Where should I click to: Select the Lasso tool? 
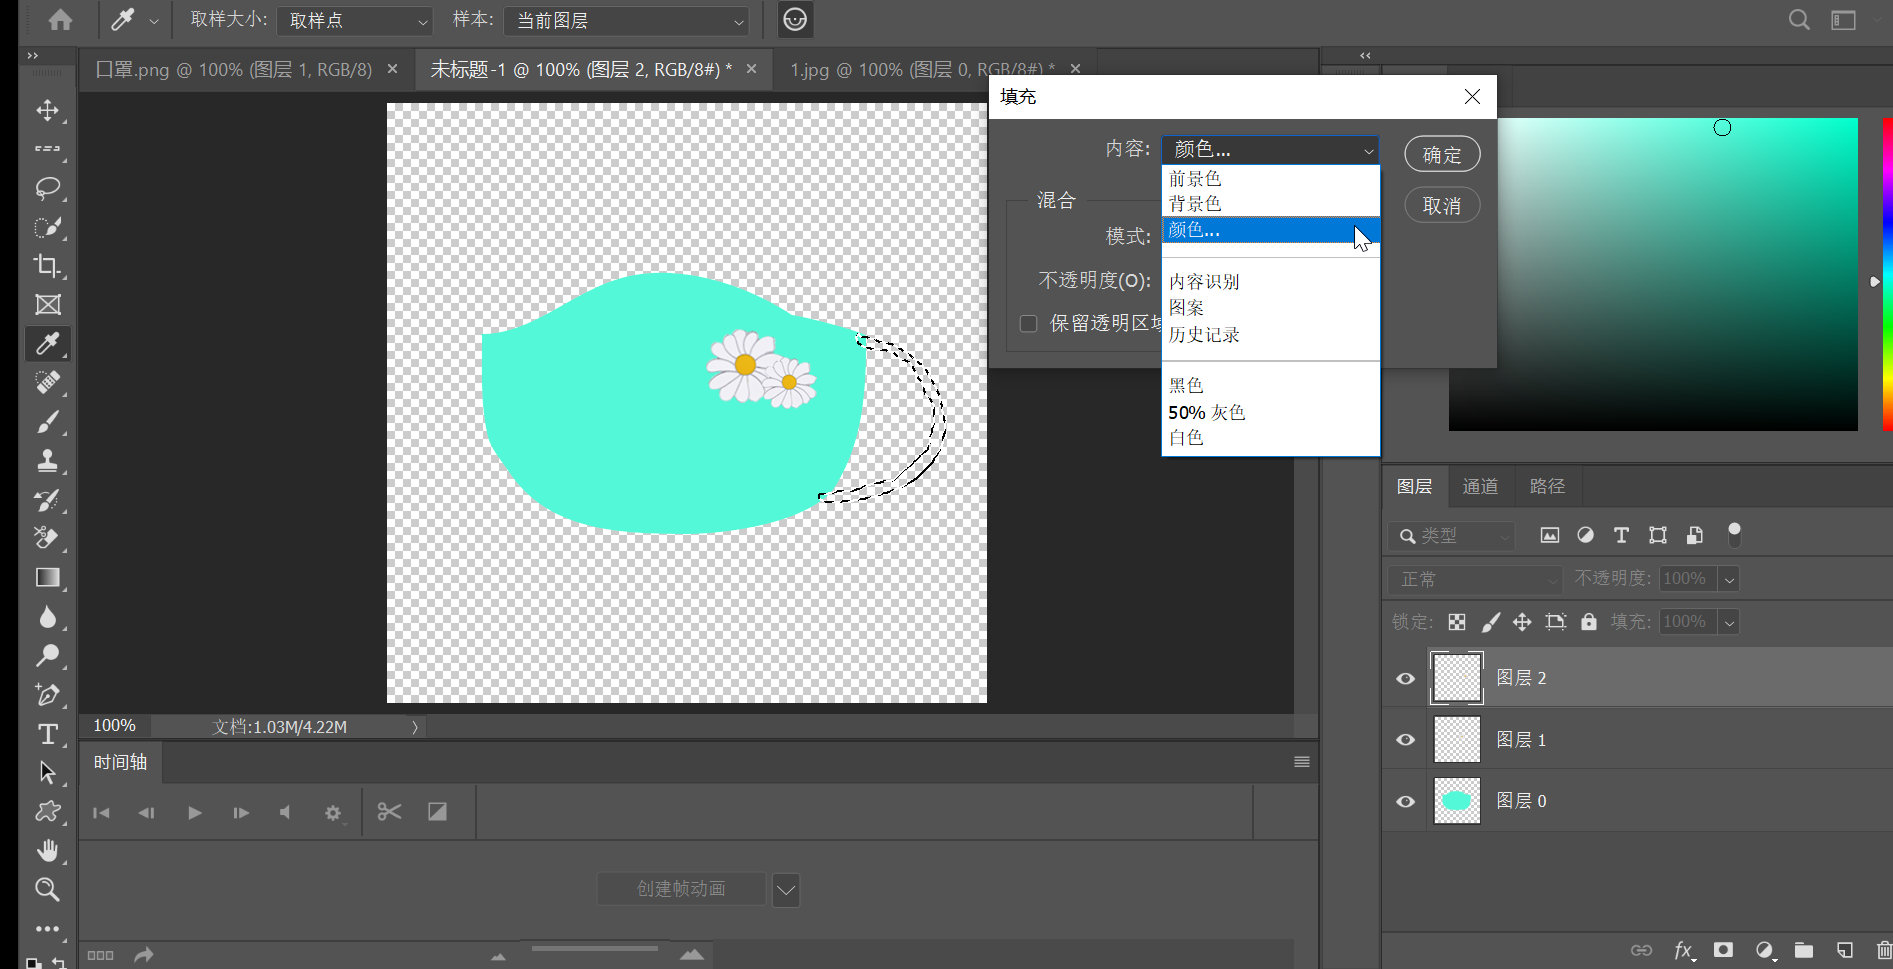coord(47,188)
